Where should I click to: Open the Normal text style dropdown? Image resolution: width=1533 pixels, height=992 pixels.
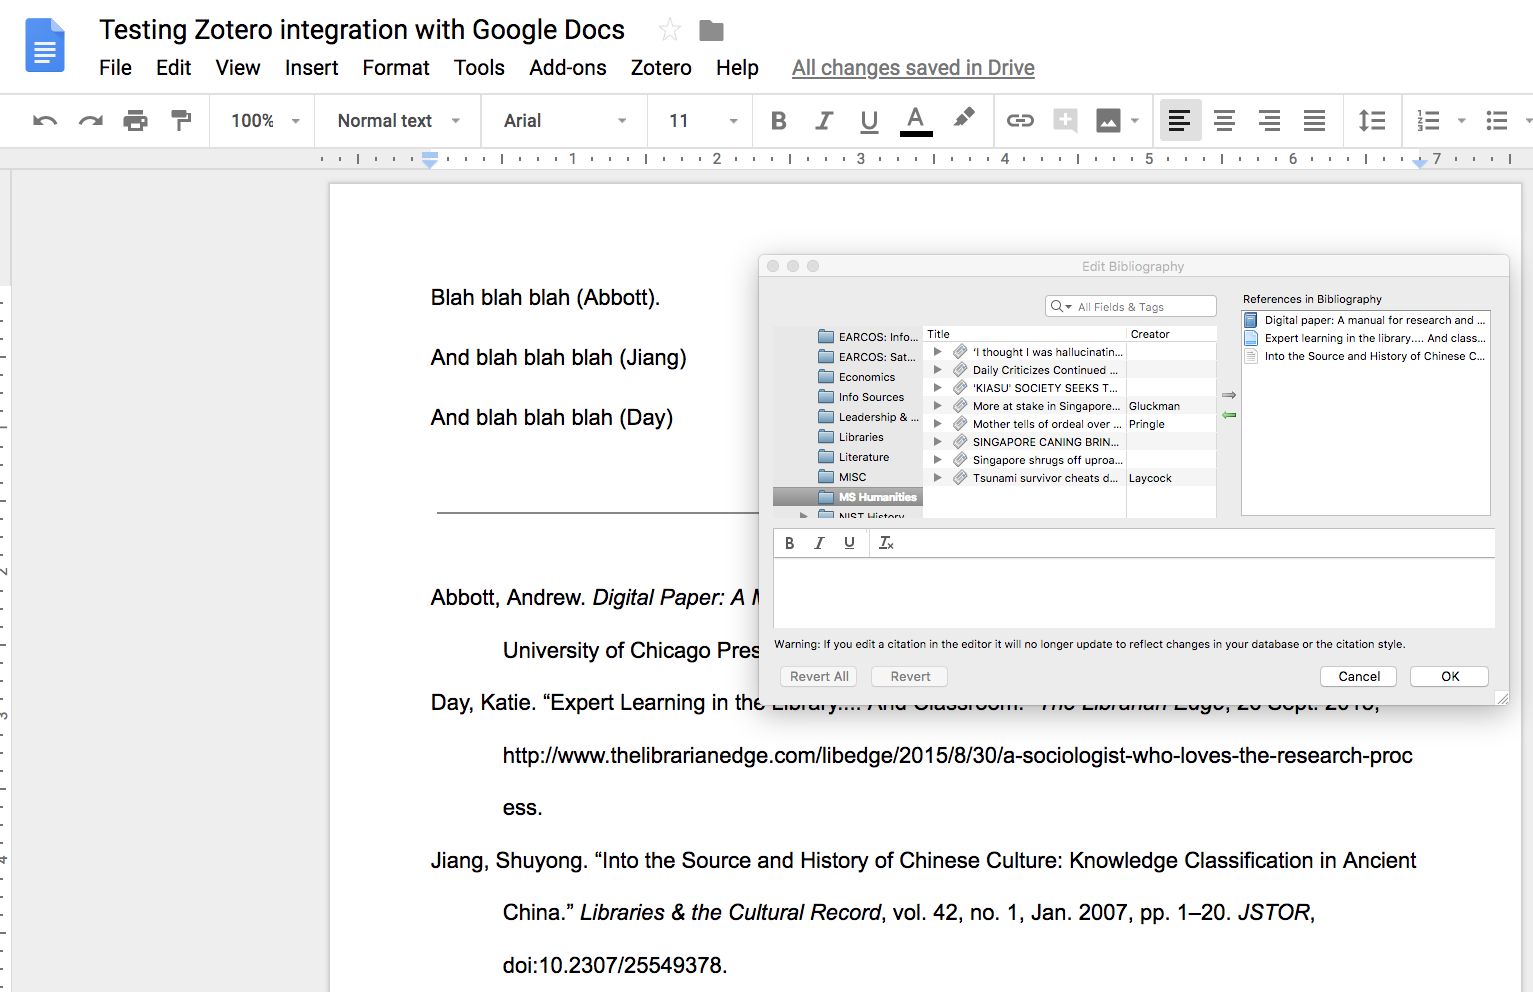398,121
